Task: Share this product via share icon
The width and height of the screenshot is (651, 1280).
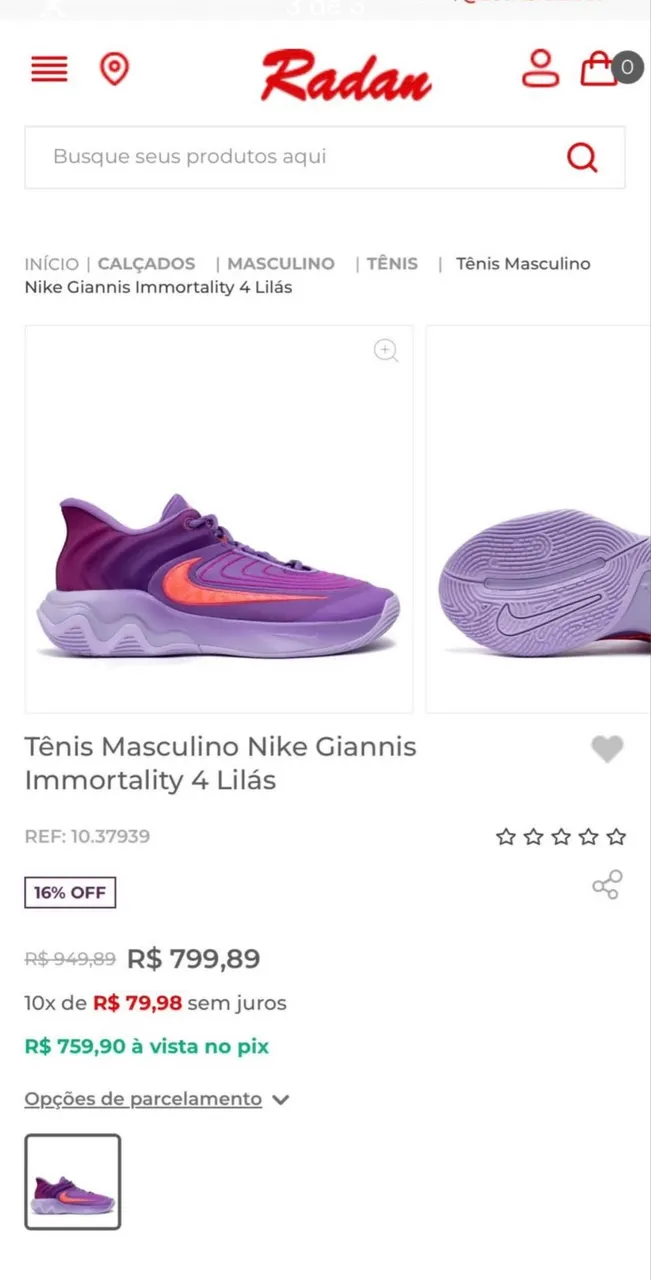Action: click(x=607, y=885)
